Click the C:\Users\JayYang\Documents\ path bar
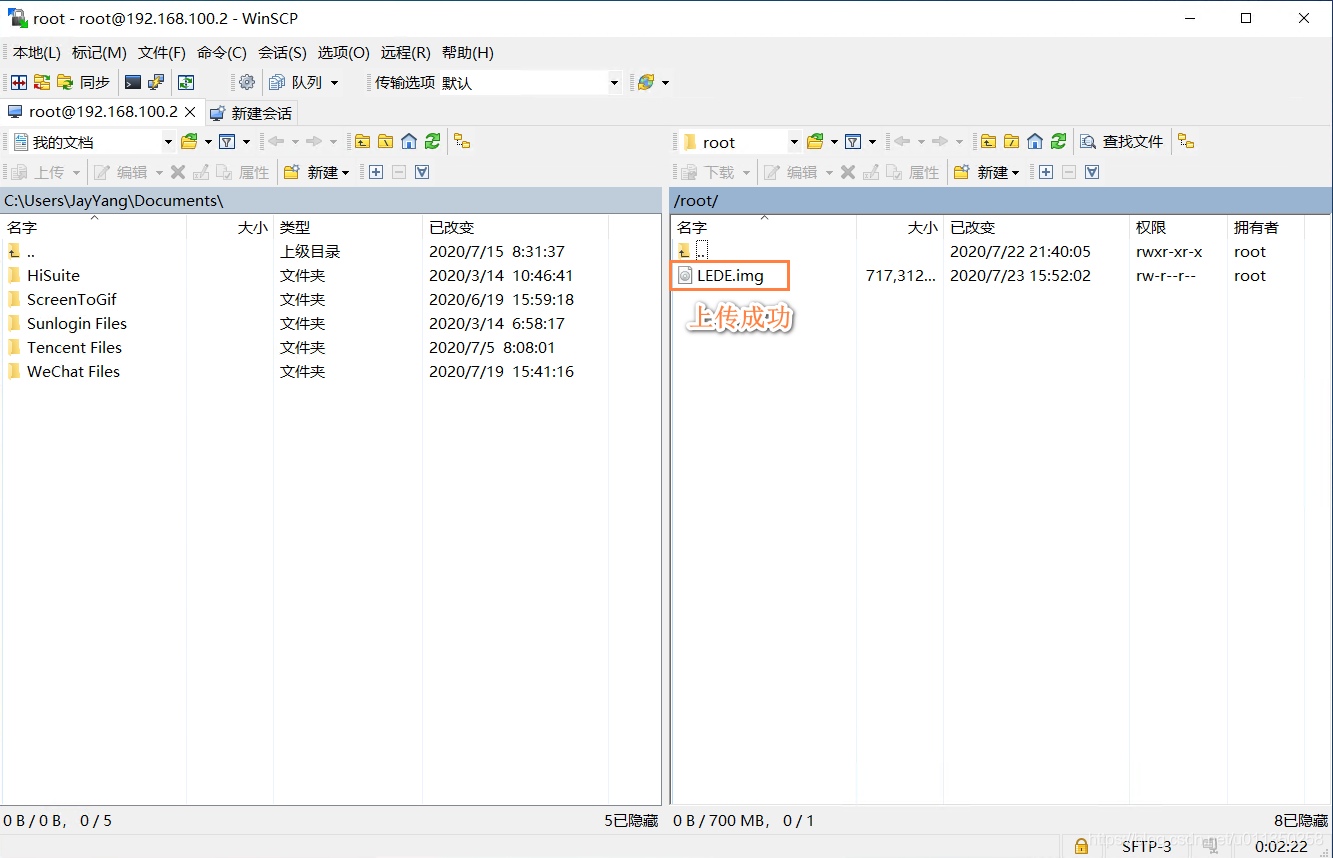Viewport: 1333px width, 858px height. pyautogui.click(x=330, y=201)
